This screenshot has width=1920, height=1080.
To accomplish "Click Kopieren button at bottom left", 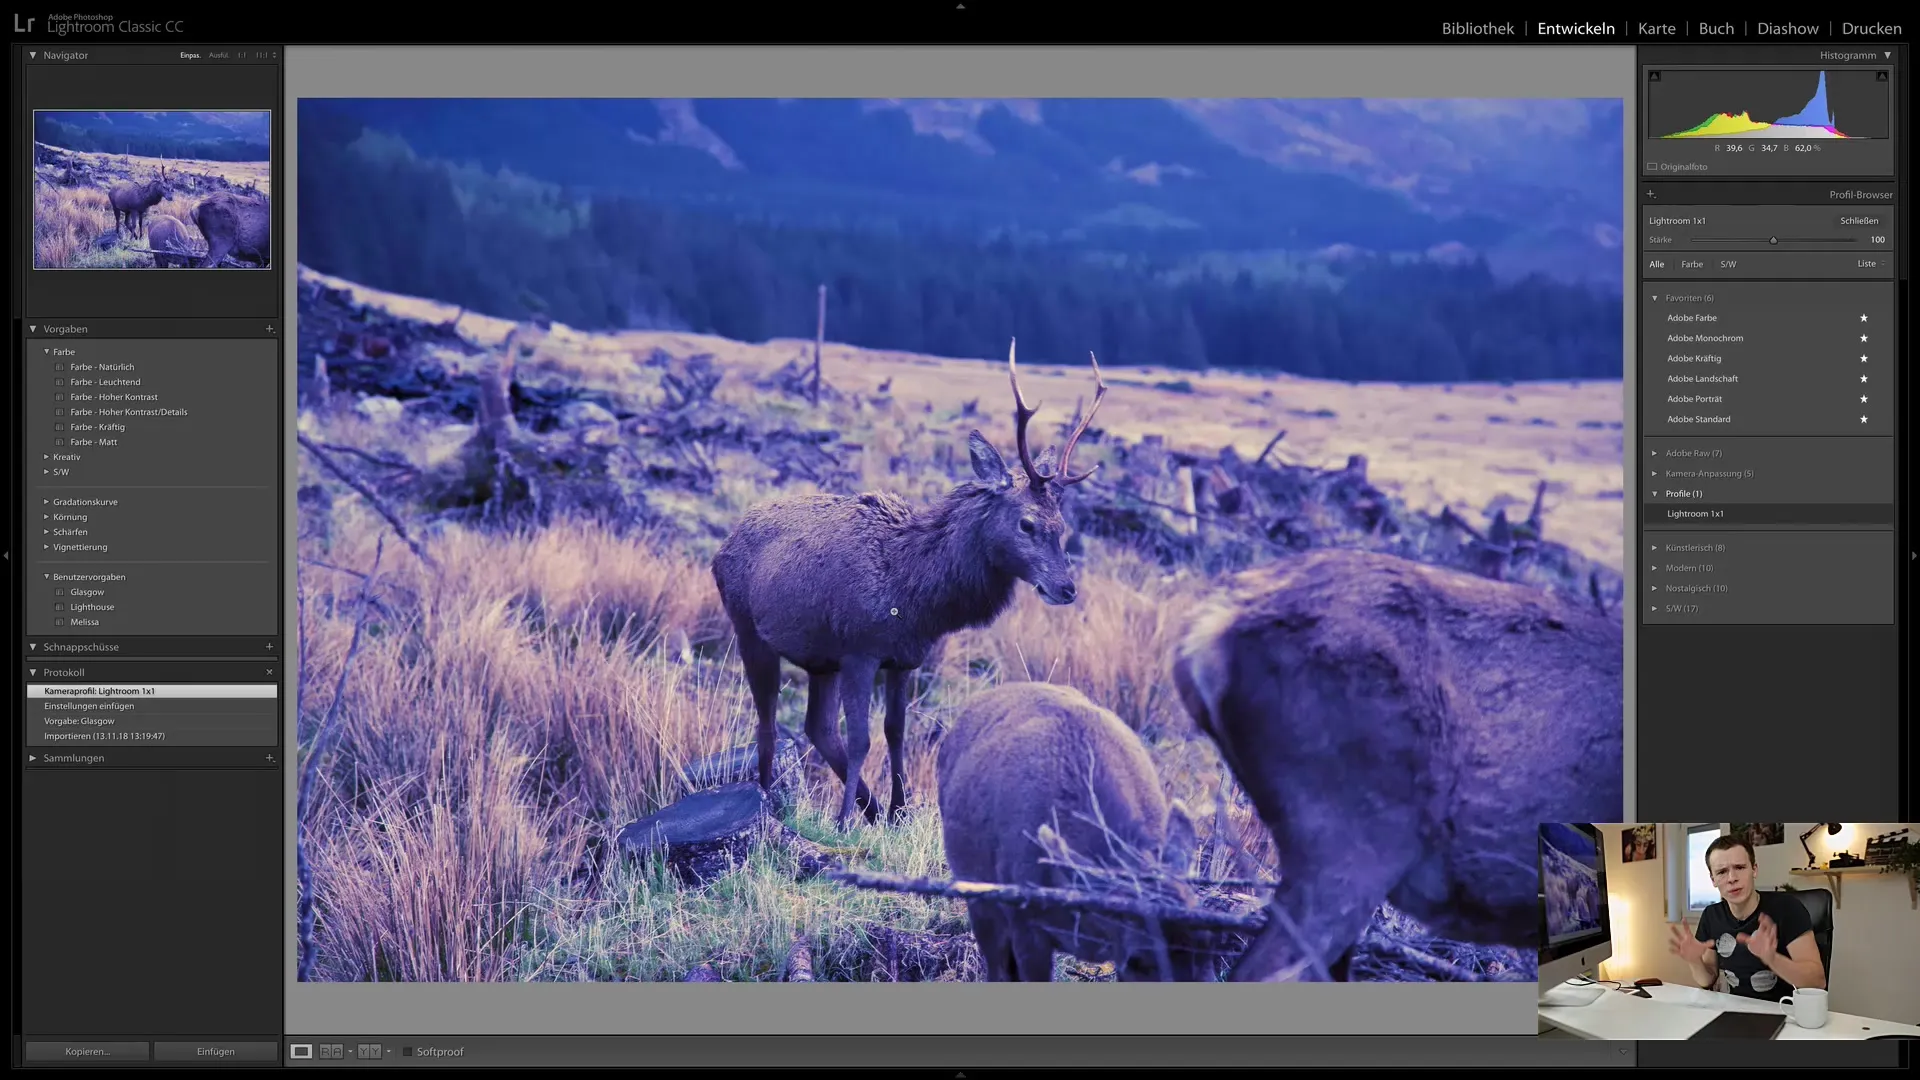I will point(87,1051).
